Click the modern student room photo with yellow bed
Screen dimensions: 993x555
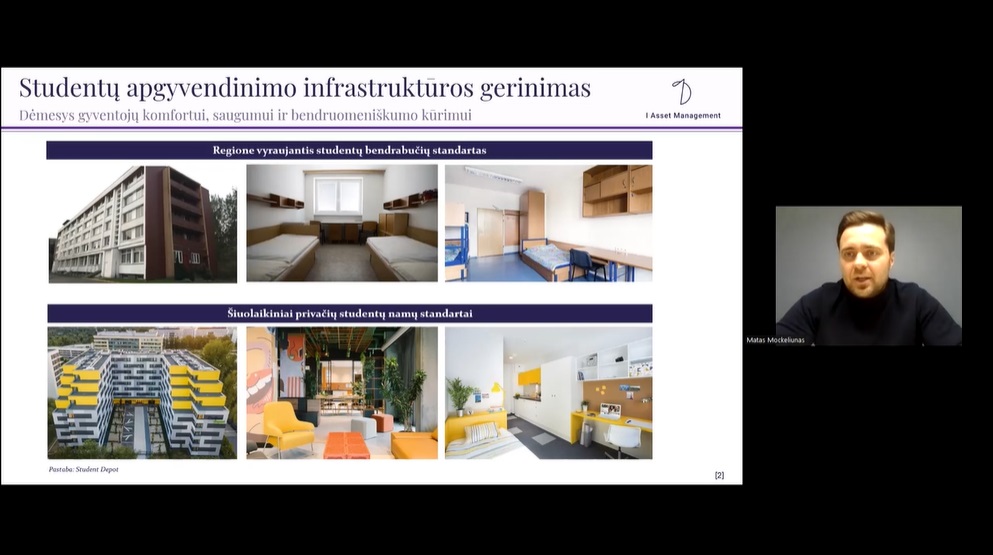[548, 392]
